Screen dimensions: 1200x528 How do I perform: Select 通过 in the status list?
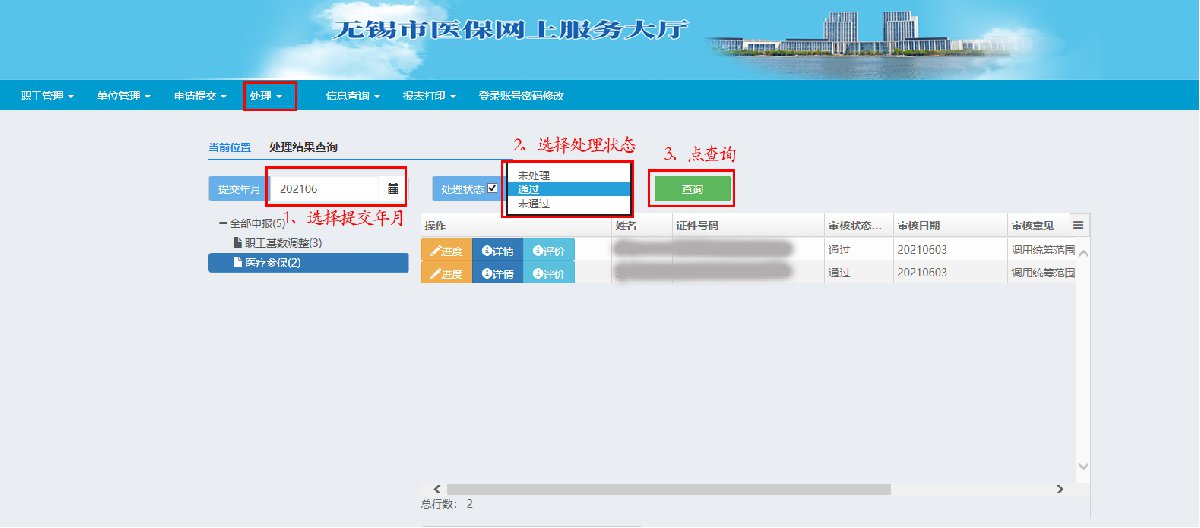coord(530,189)
